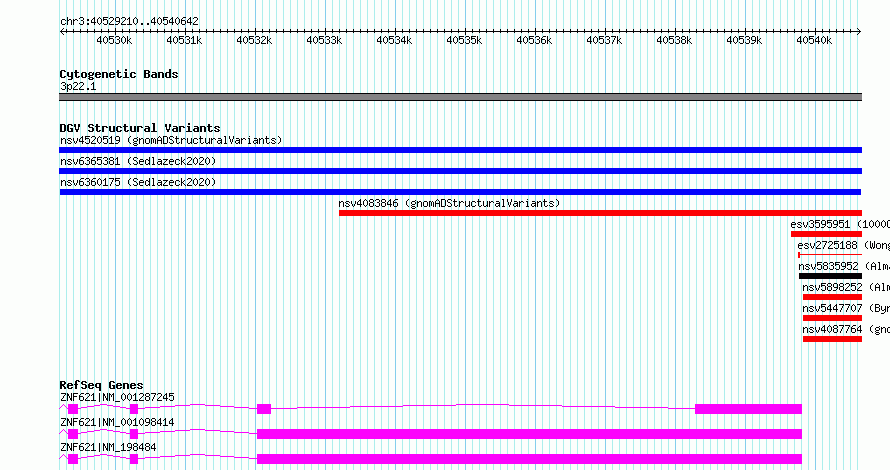Click the red bar under nsv4087764
Screen dimensions: 890x470
pos(832,339)
